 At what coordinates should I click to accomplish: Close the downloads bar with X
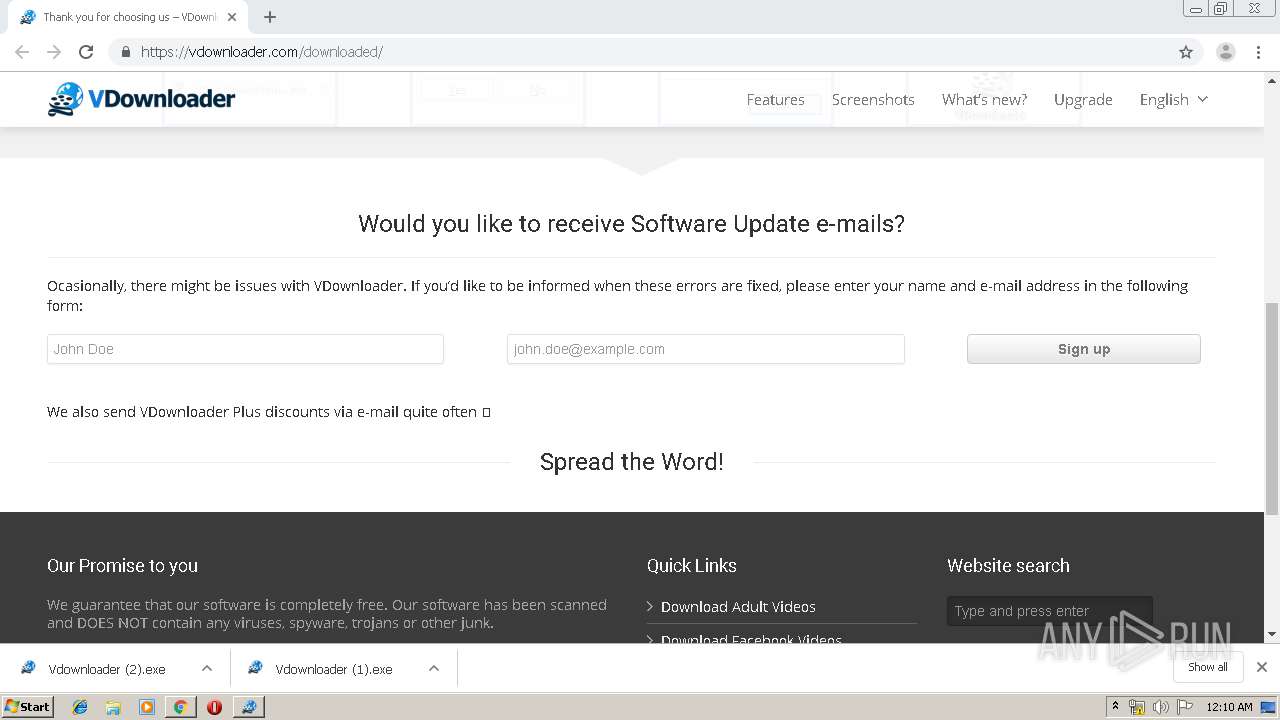[x=1262, y=667]
